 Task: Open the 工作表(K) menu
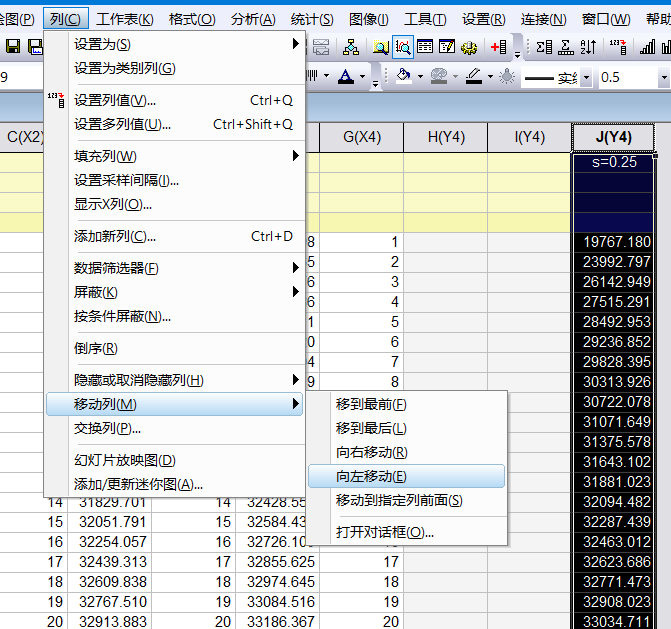[x=125, y=19]
